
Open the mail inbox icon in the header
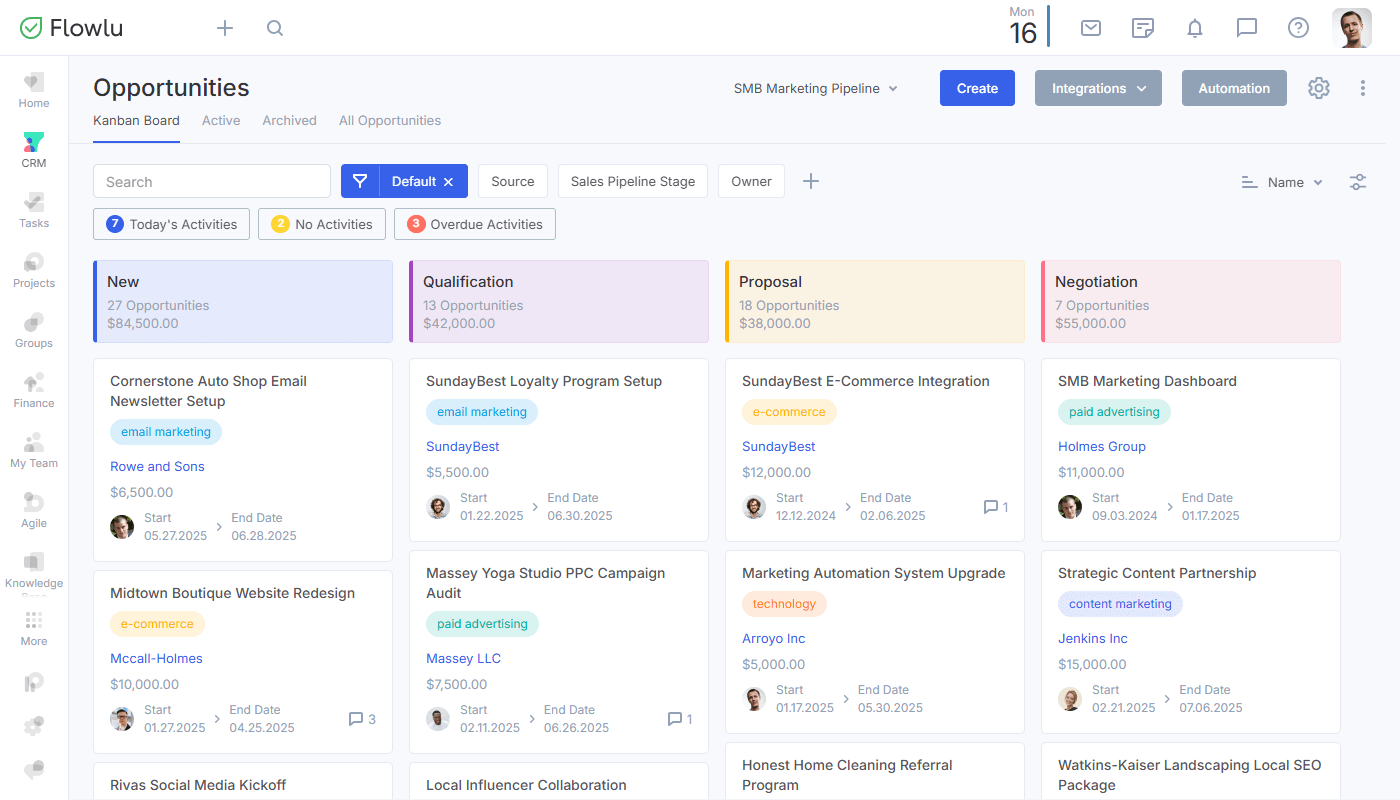pyautogui.click(x=1090, y=27)
